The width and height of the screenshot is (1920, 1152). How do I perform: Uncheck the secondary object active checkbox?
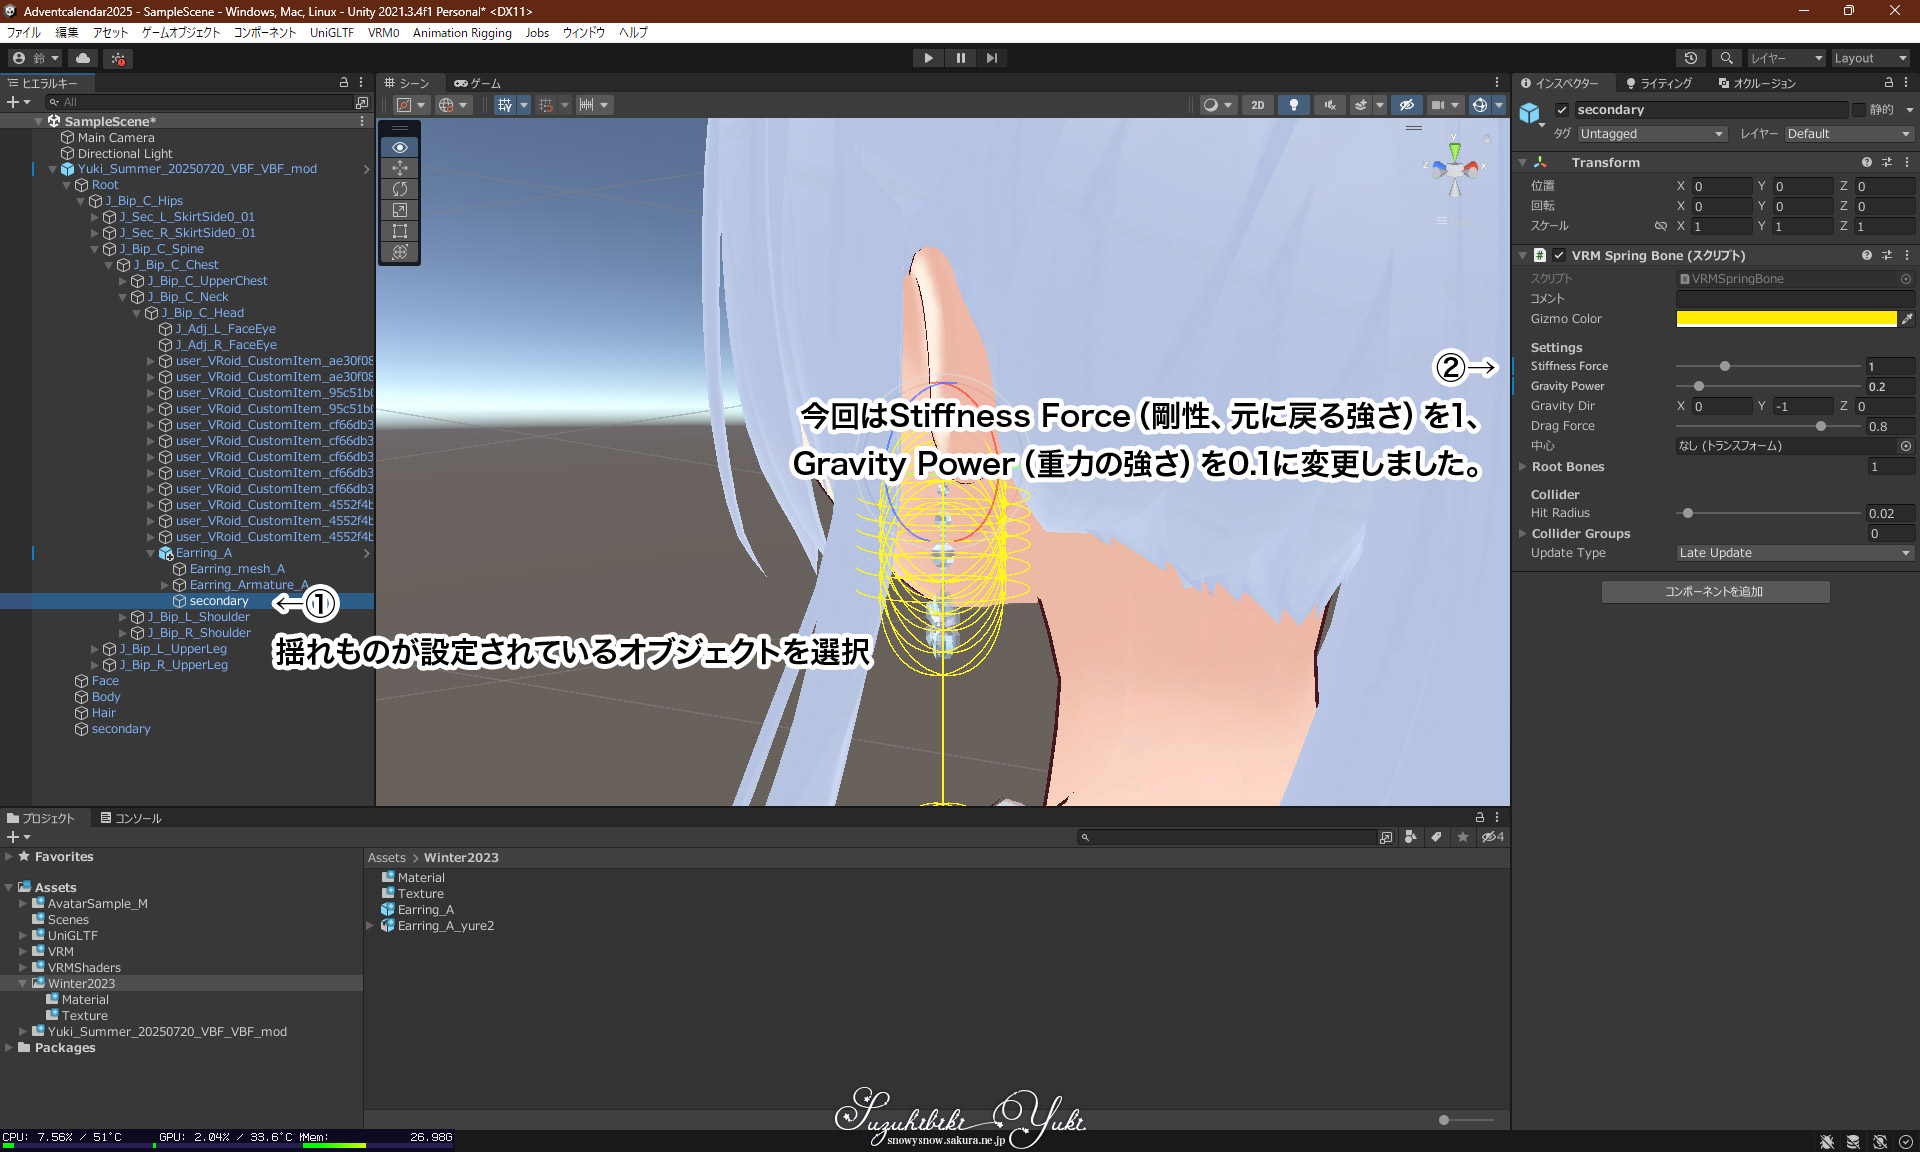(x=1562, y=110)
